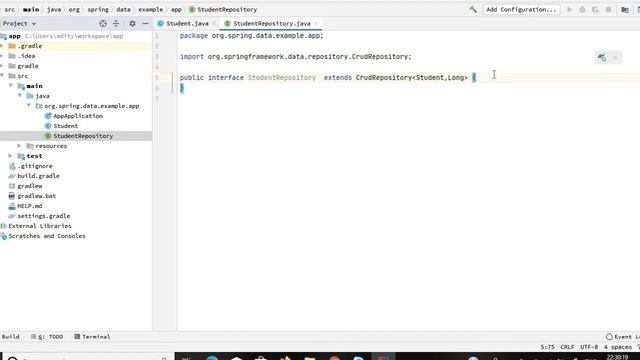Select gradlew file
640x360 pixels.
[30, 186]
